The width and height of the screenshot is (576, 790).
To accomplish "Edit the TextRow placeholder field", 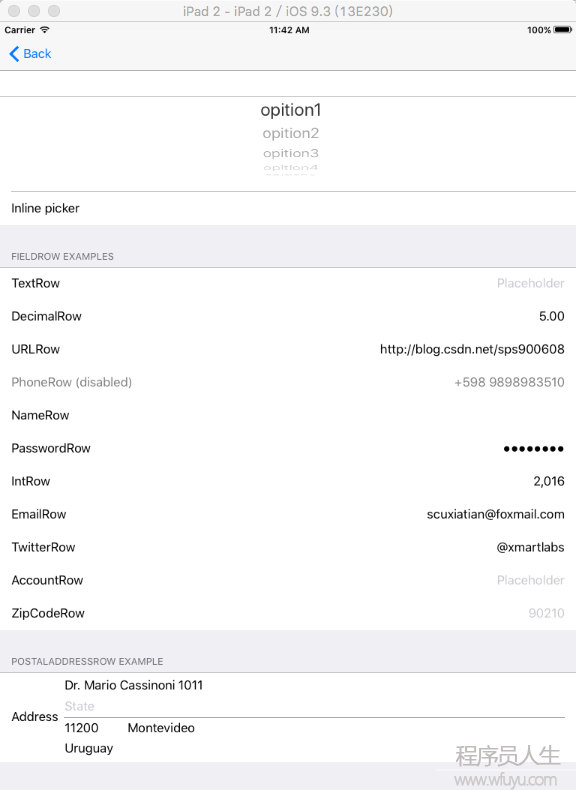I will (530, 283).
